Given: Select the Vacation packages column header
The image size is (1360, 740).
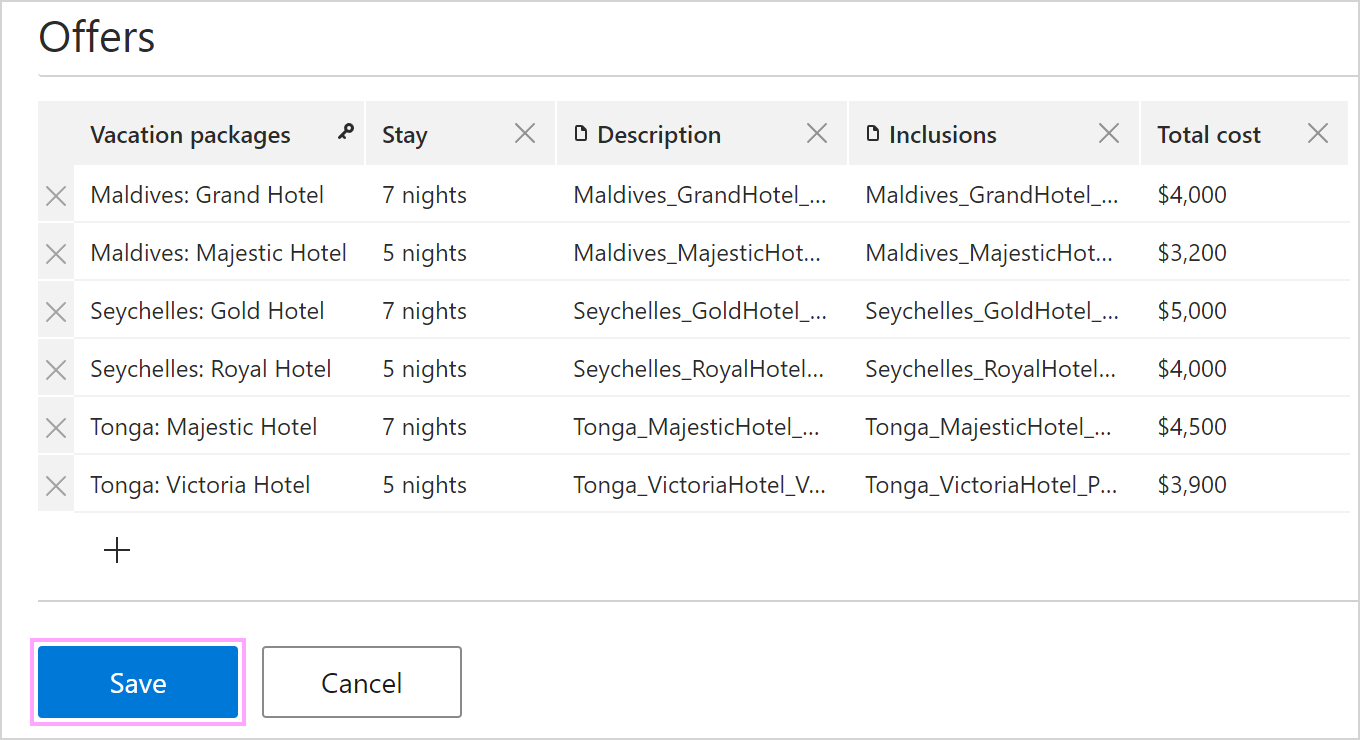Looking at the screenshot, I should pos(190,135).
